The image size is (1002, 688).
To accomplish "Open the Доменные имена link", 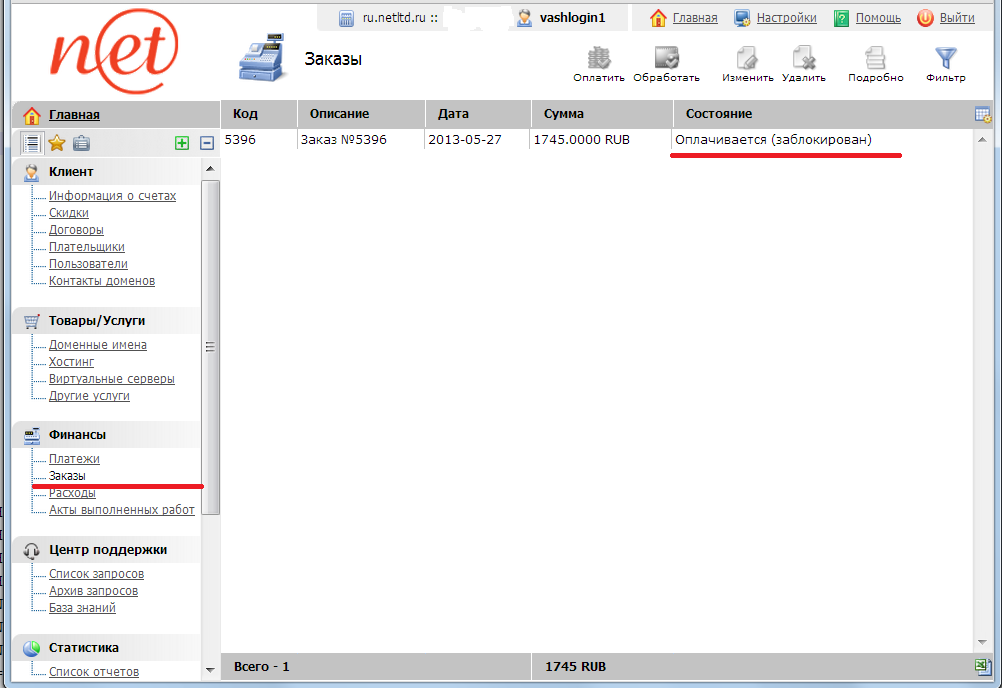I will 97,345.
